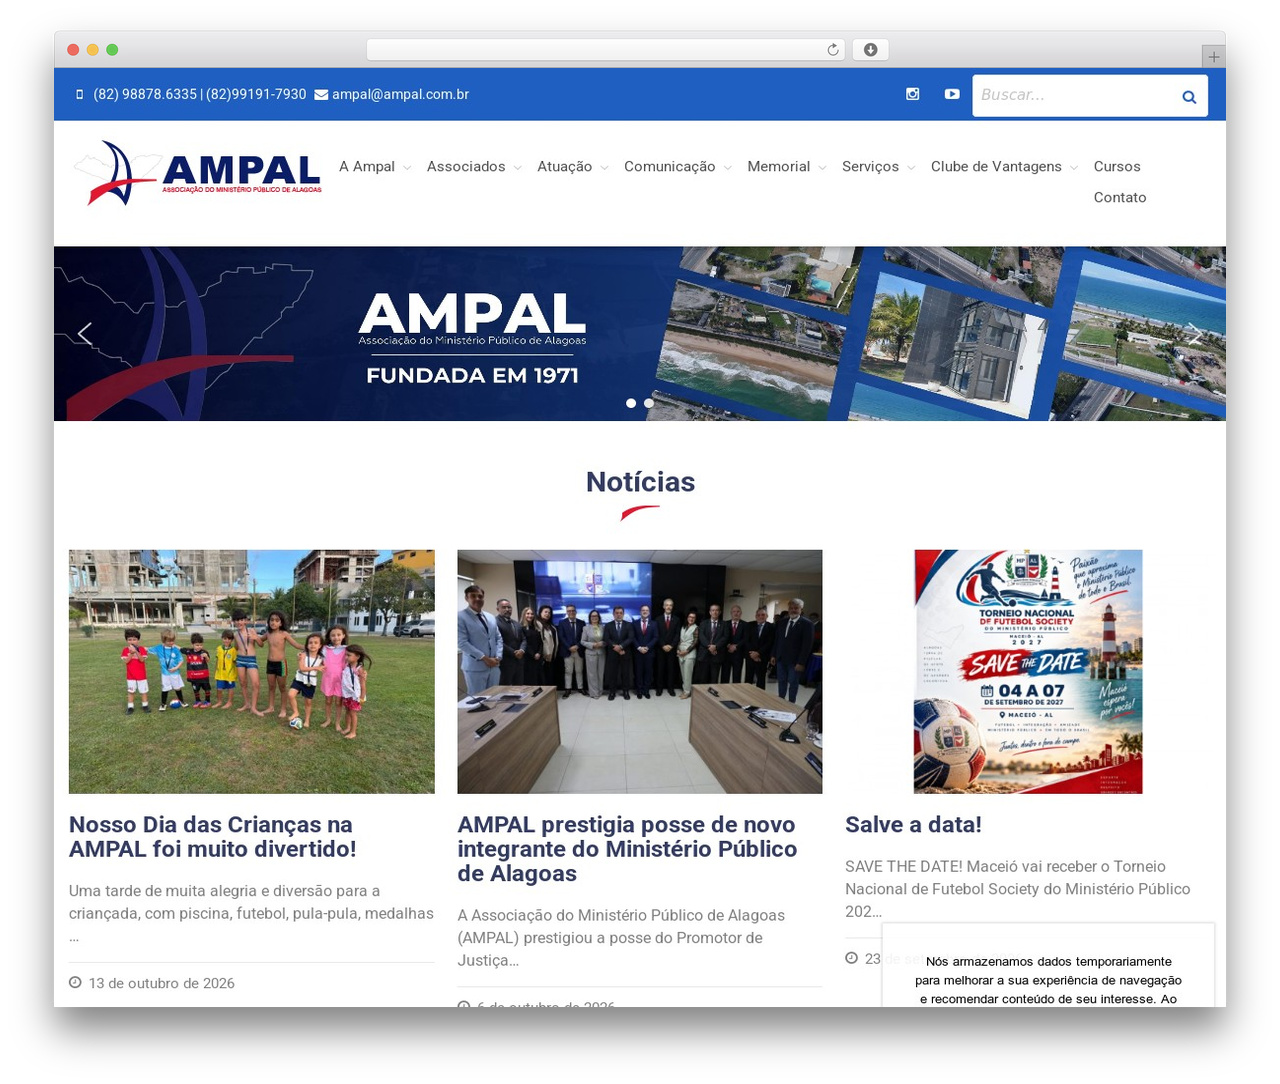Click the ampal@ampal.com.br email link
Image resolution: width=1280 pixels, height=1084 pixels.
pos(400,94)
